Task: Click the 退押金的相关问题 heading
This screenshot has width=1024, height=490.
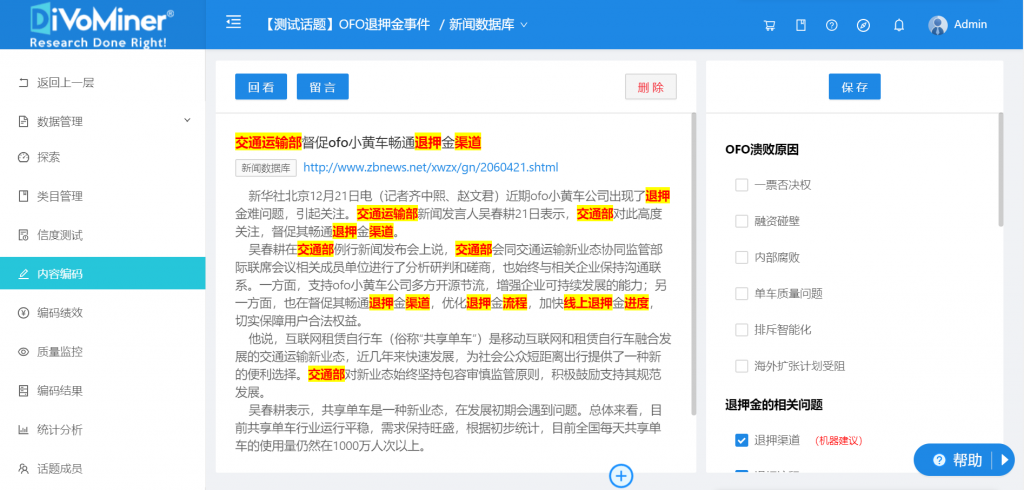Action: [x=773, y=404]
